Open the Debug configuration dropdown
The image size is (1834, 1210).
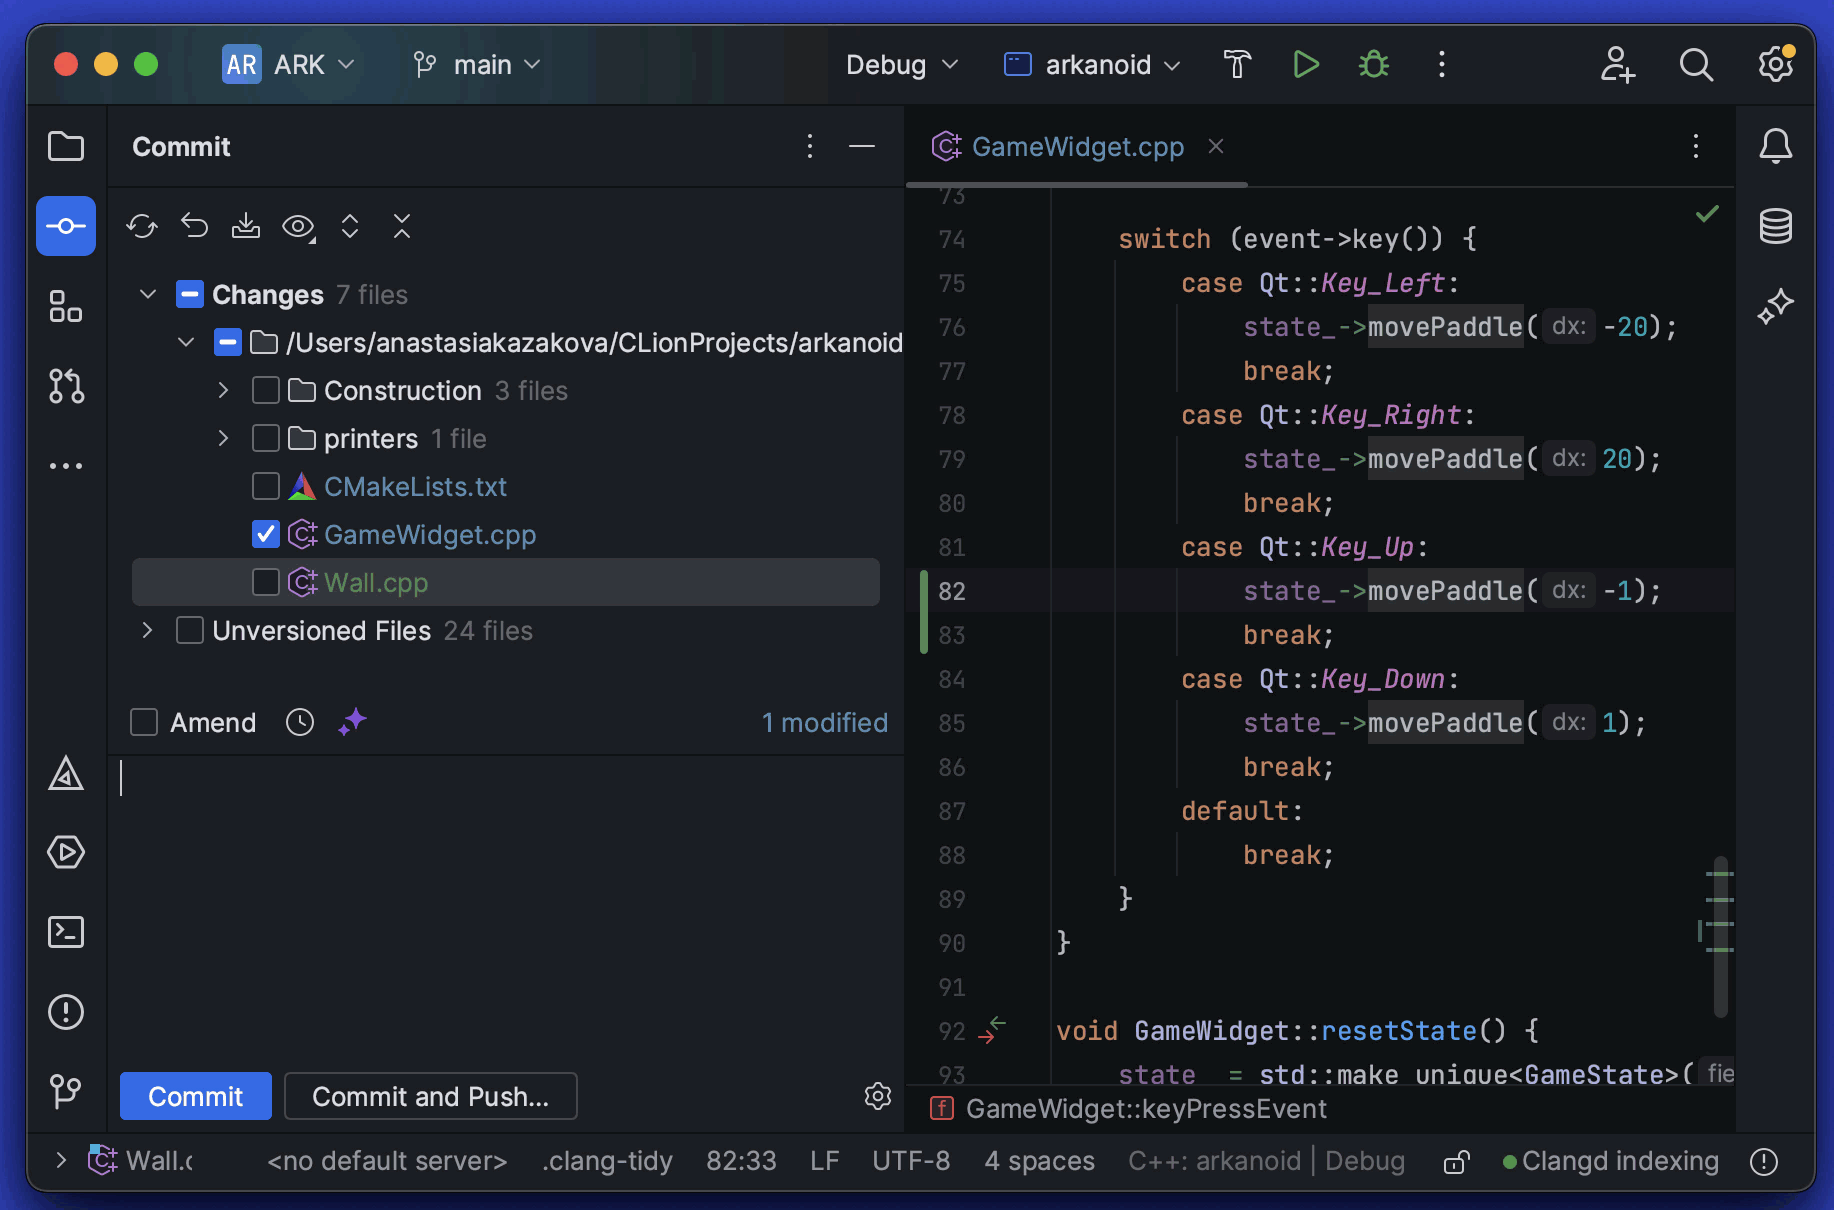(901, 65)
